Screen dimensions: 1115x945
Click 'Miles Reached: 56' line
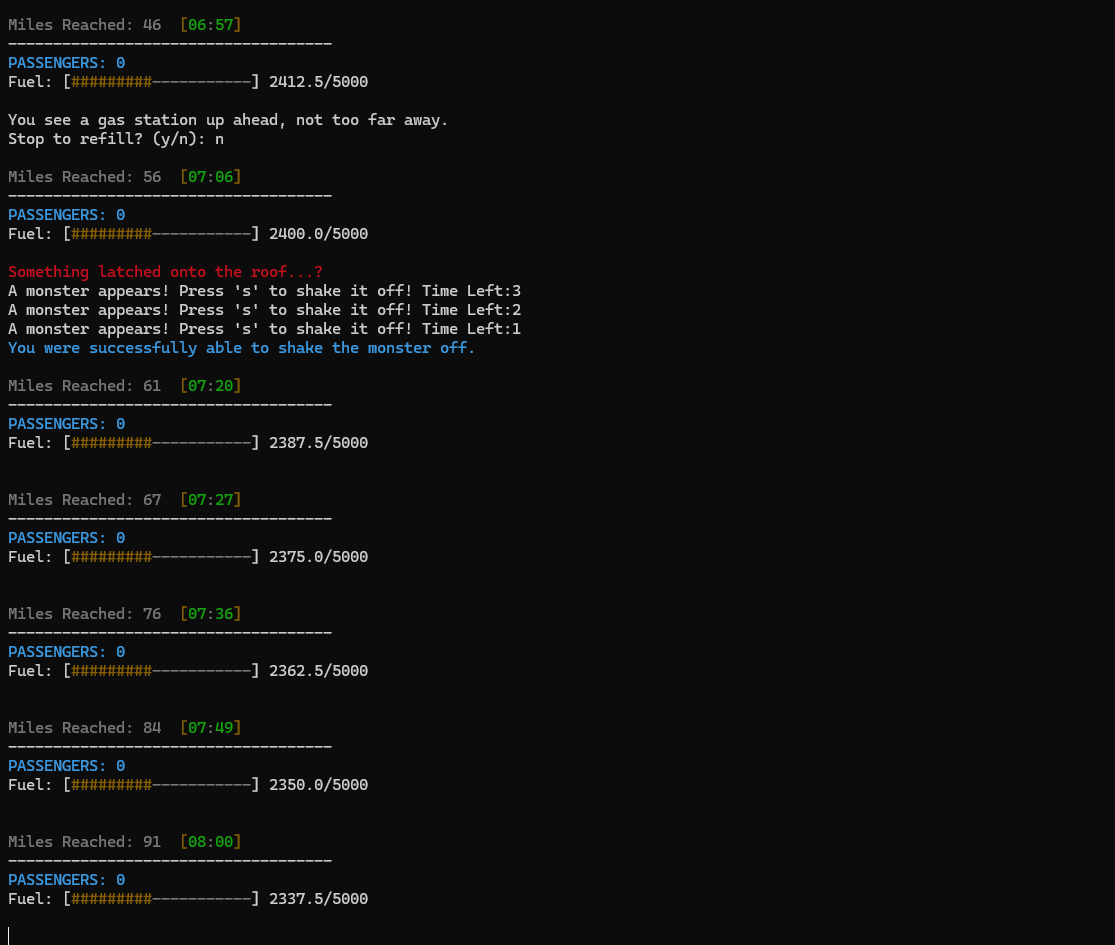pos(85,177)
